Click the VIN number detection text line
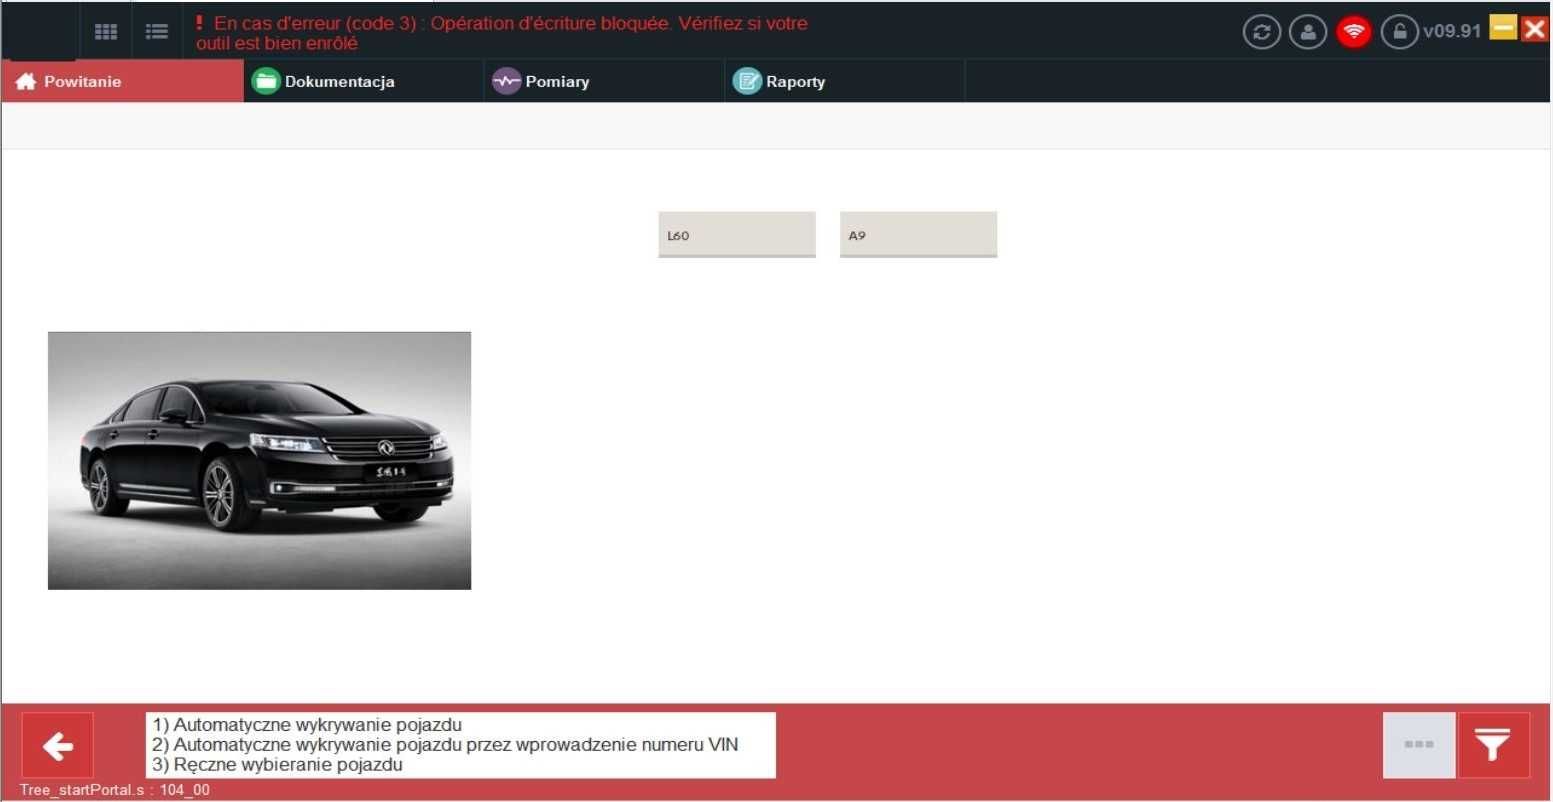The image size is (1553, 802). coord(445,745)
